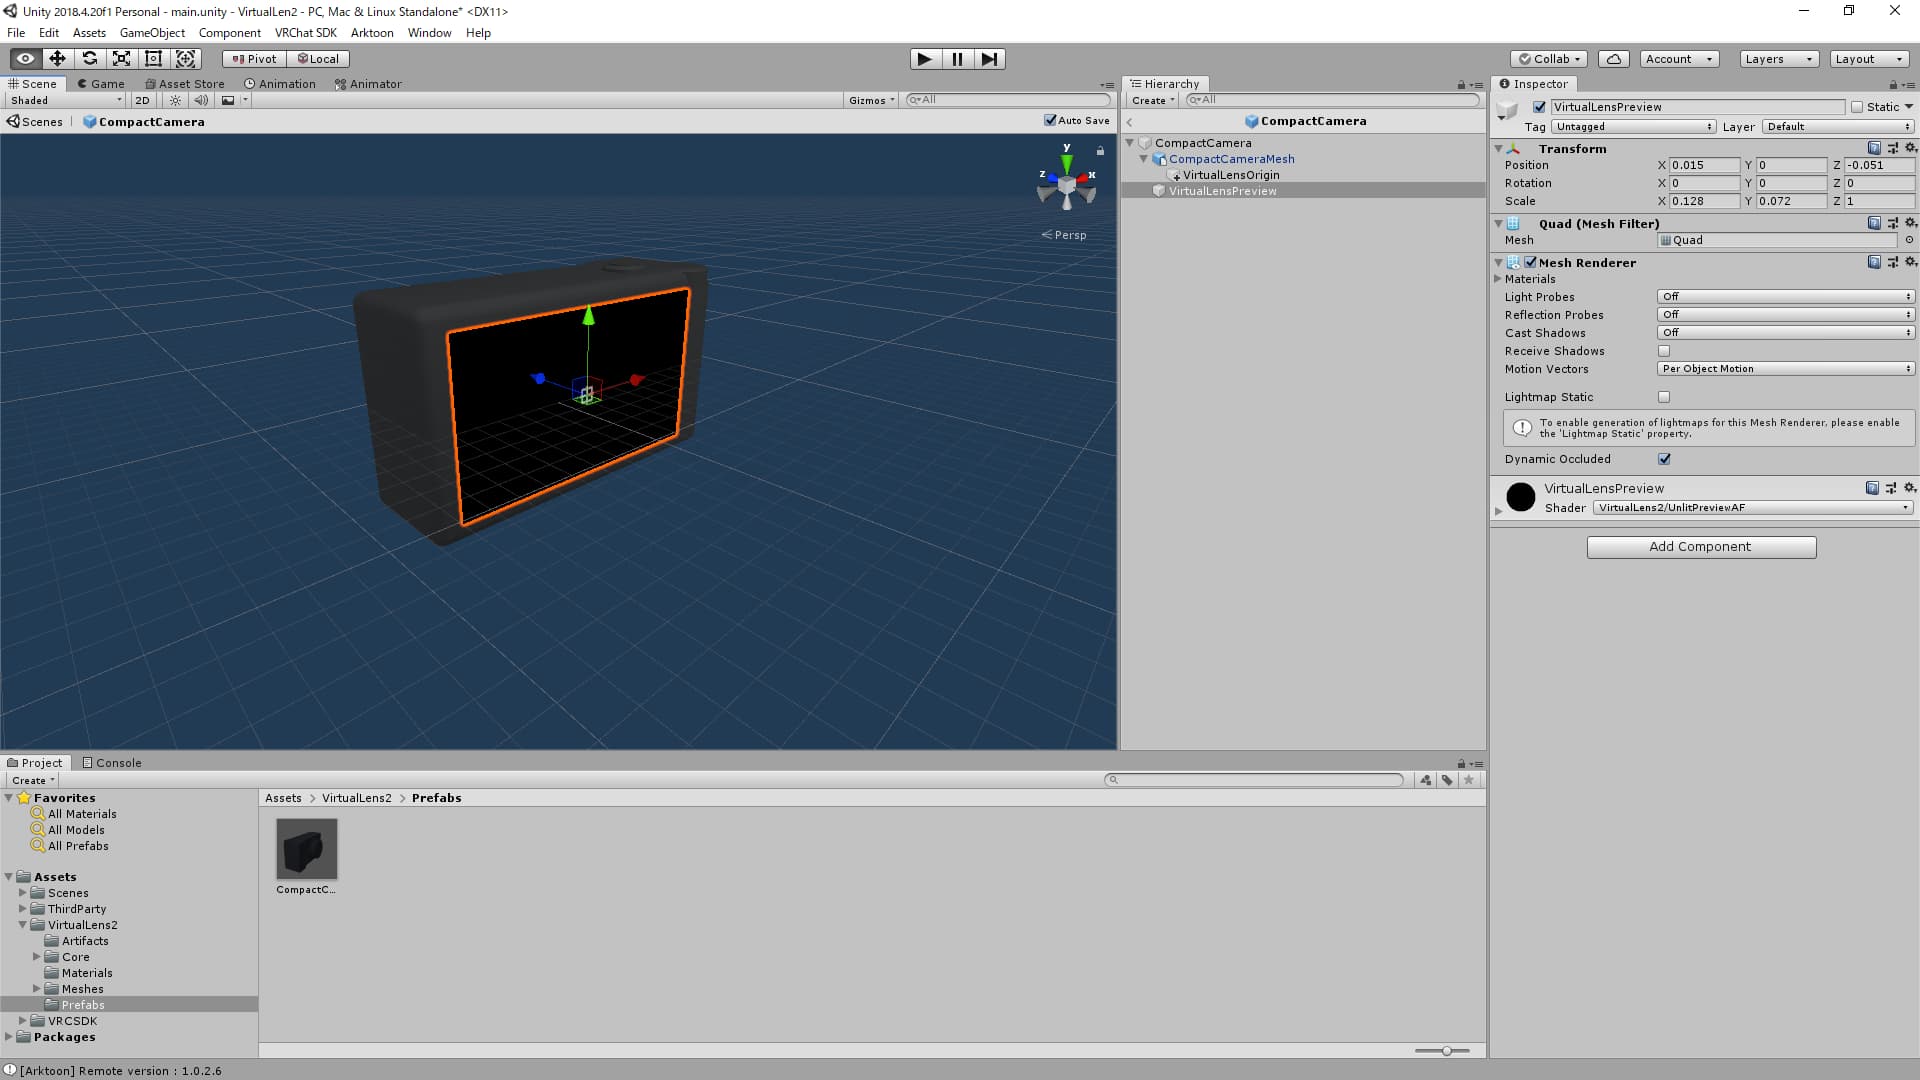Open the GameObject menu
The image size is (1920, 1080).
(x=152, y=33)
